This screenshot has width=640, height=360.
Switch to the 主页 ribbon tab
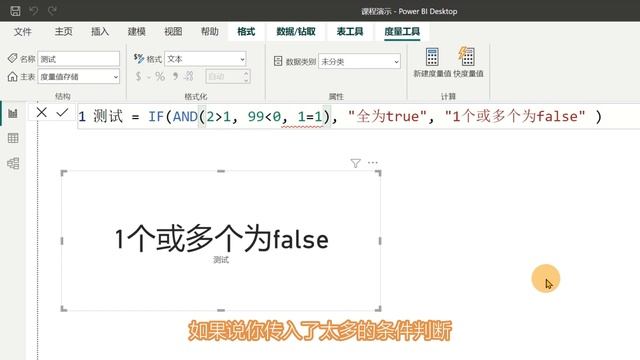63,31
